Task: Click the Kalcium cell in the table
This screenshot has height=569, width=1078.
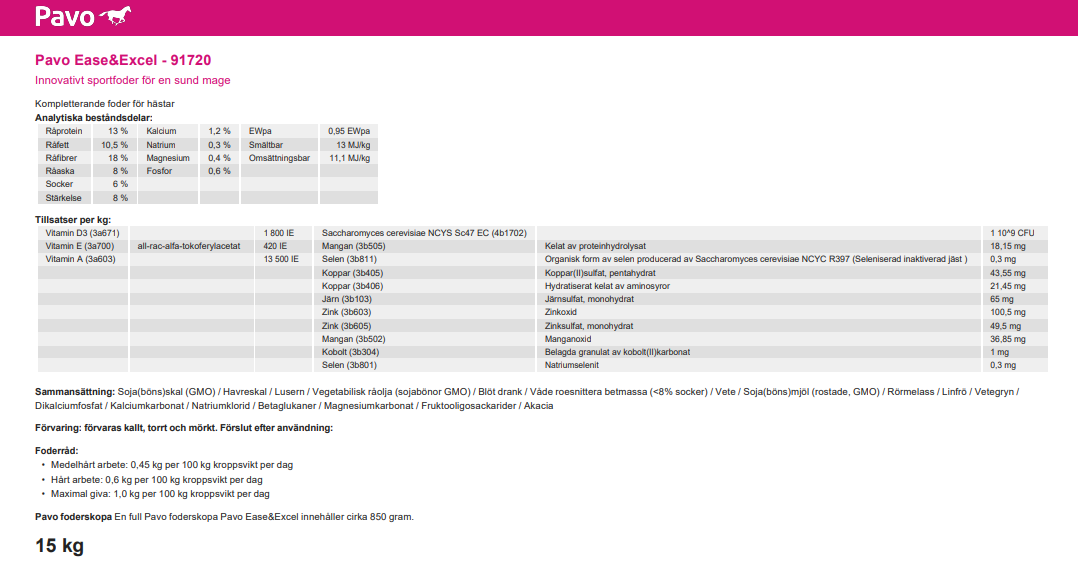Action: click(x=162, y=131)
